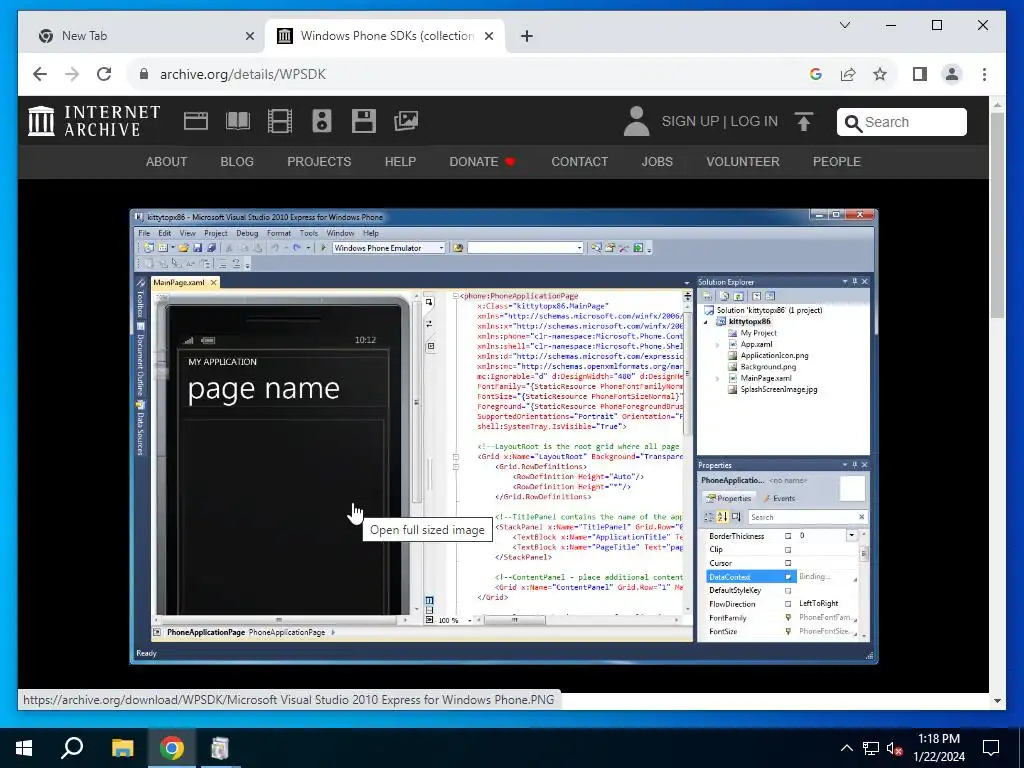Go back using browser back arrow
The width and height of the screenshot is (1024, 768).
pyautogui.click(x=40, y=74)
